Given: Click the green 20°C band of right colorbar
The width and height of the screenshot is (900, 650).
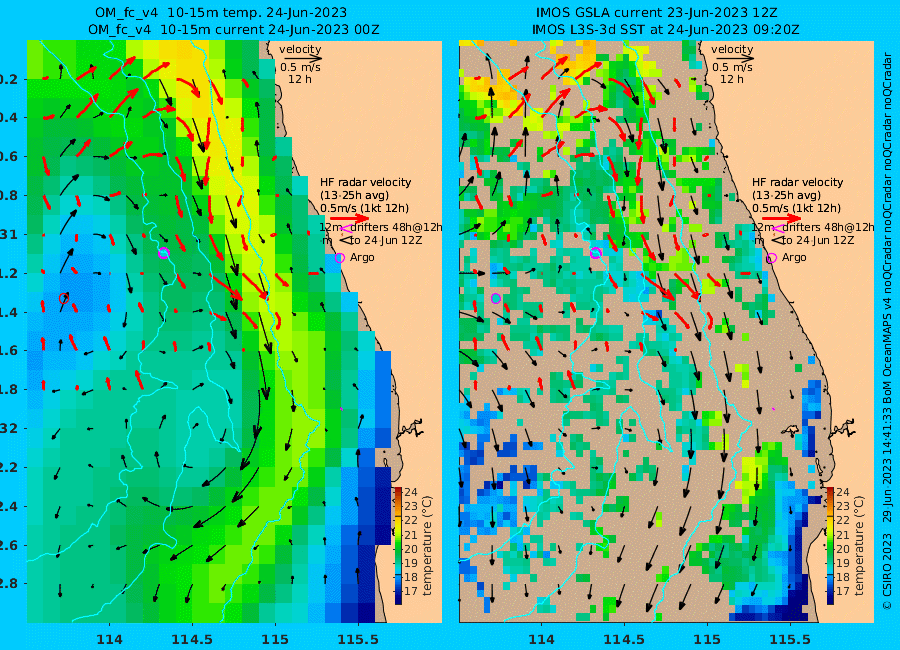Looking at the screenshot, I should 831,548.
